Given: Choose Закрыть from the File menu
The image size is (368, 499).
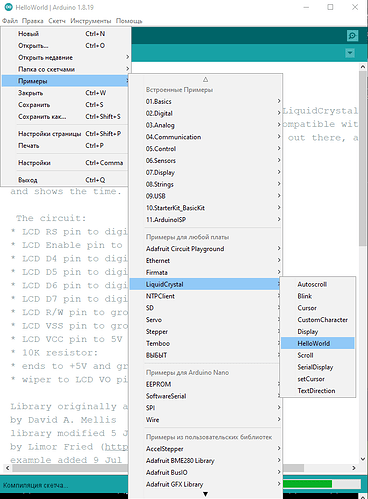Looking at the screenshot, I should click(65, 93).
